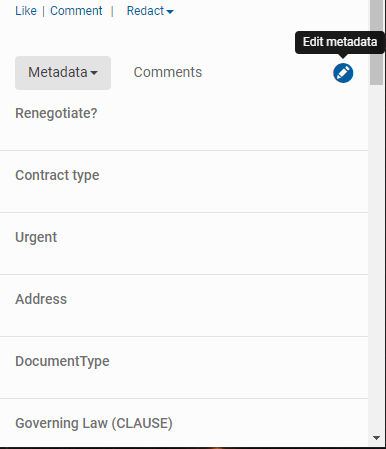
Task: Select the DocumentType metadata field
Action: [184, 368]
